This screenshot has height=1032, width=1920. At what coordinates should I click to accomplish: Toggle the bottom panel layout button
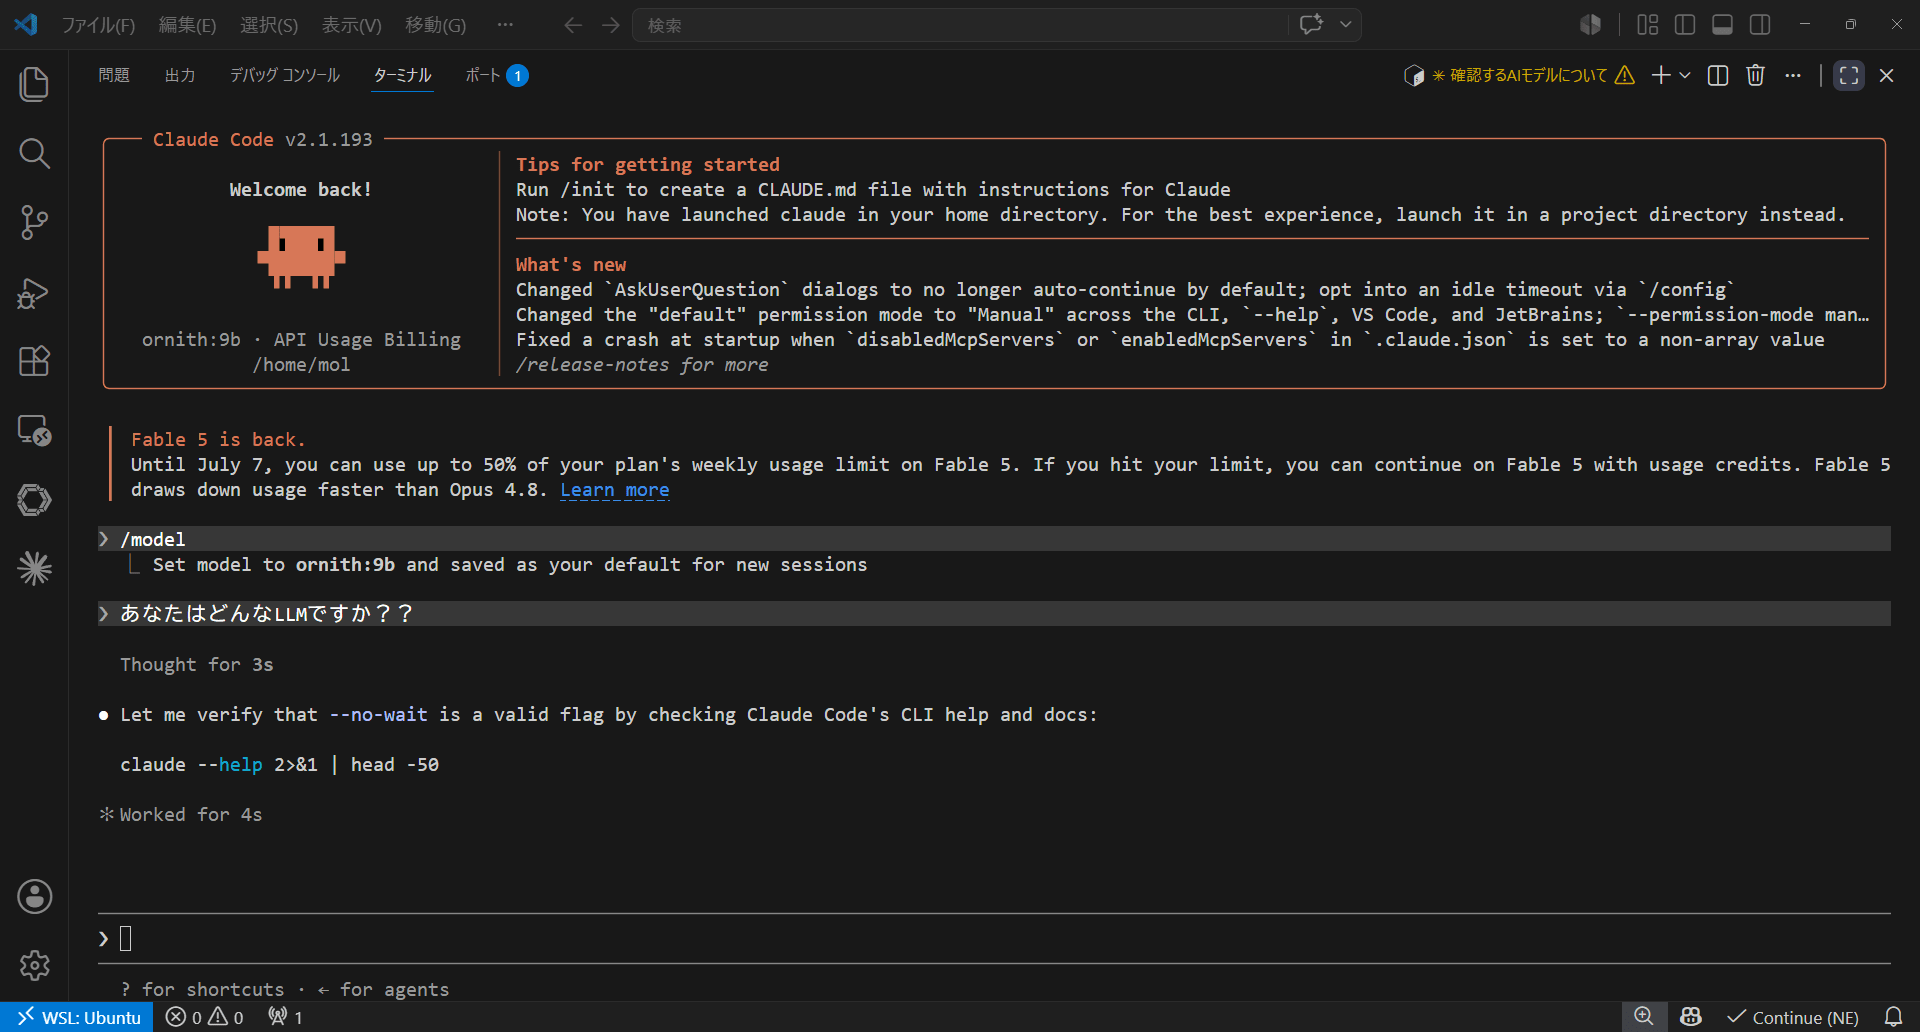click(x=1722, y=25)
